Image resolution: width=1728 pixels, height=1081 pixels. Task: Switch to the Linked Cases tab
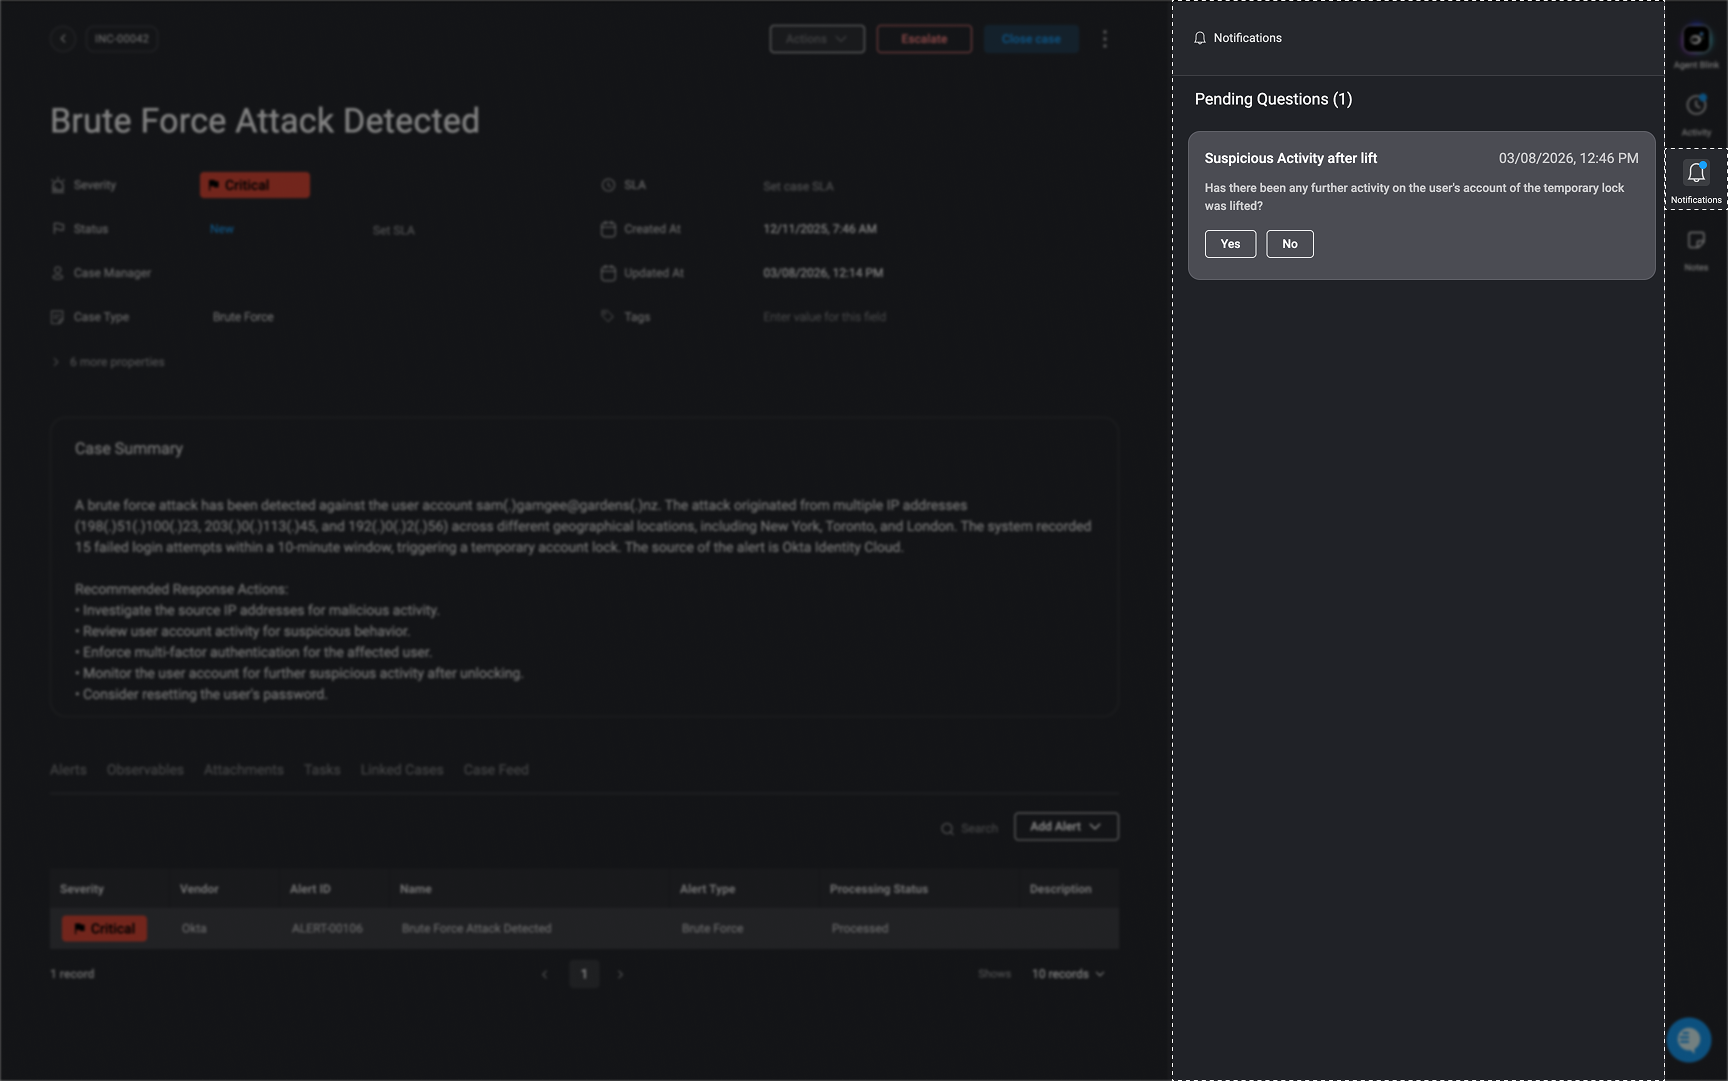tap(402, 770)
